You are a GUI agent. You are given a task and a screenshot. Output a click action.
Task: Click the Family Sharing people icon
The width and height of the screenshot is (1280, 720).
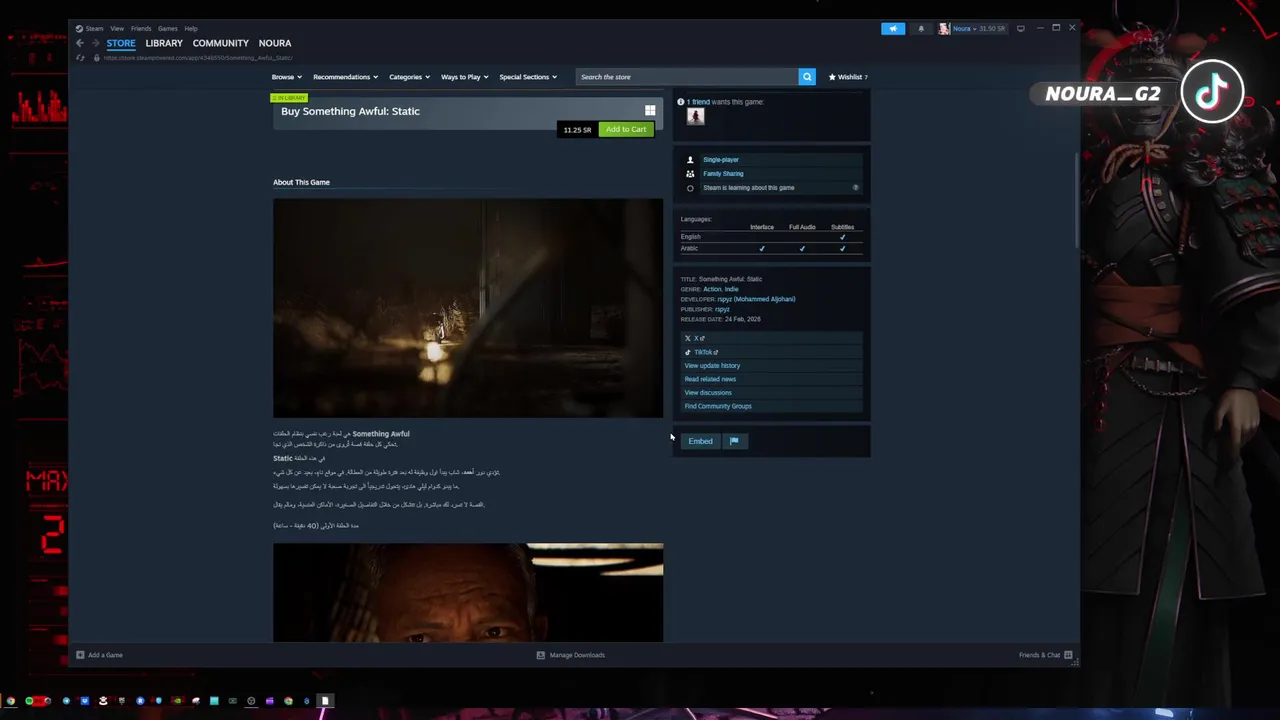pyautogui.click(x=690, y=174)
